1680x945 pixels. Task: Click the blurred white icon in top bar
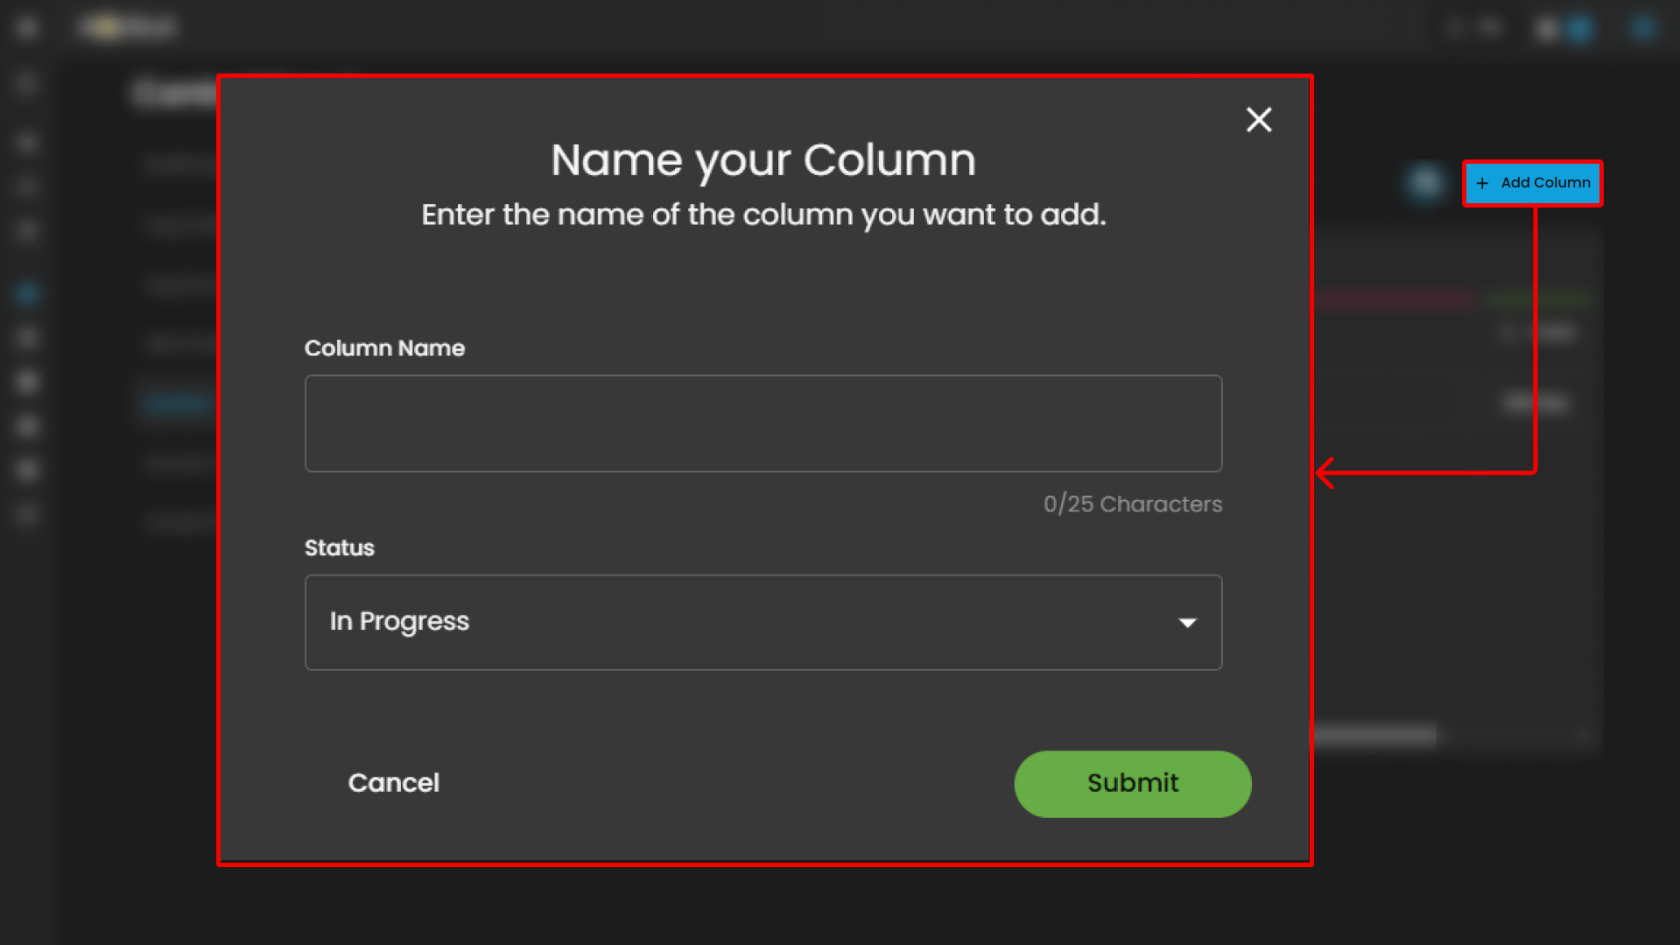pyautogui.click(x=1547, y=29)
